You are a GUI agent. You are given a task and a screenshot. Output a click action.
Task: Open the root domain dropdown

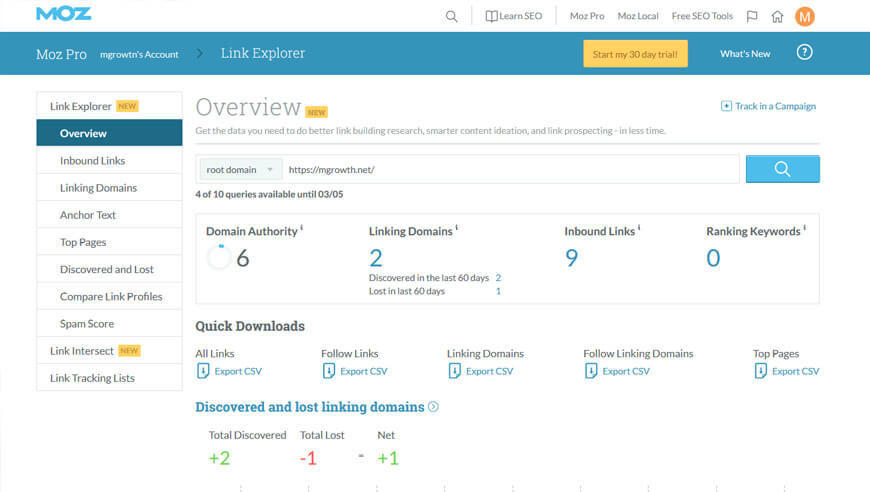click(x=240, y=170)
